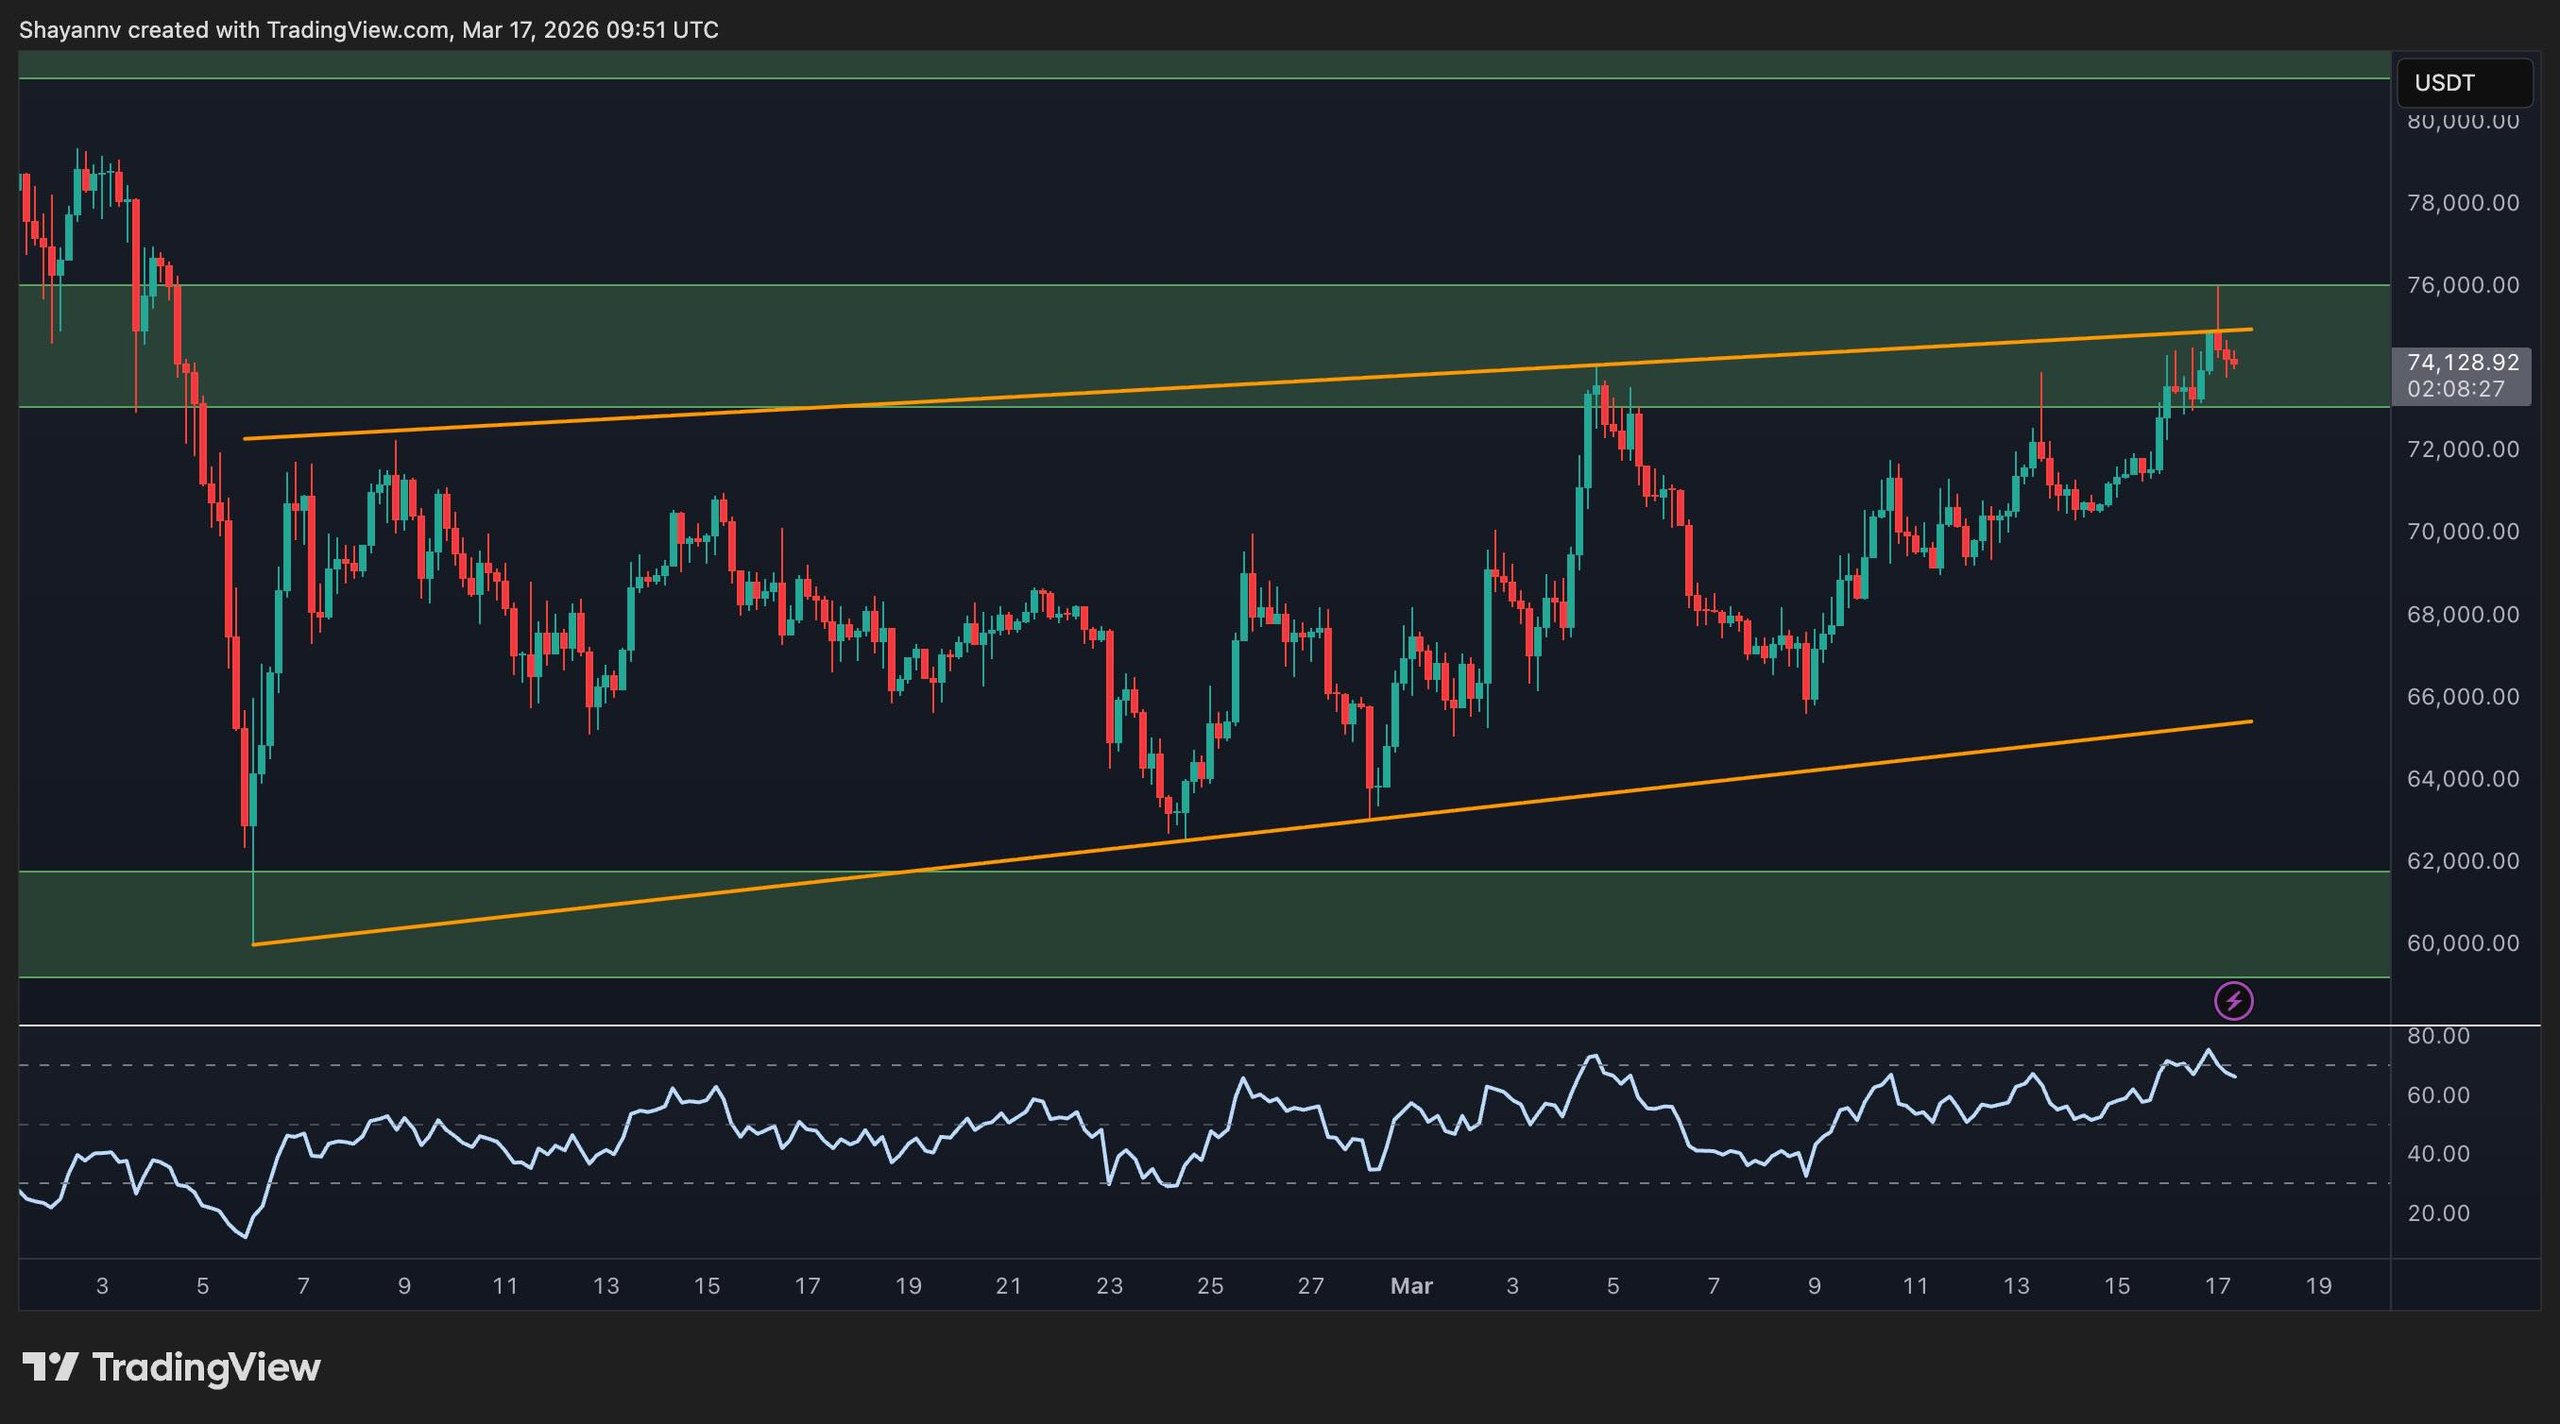This screenshot has height=1424, width=2560.
Task: Click the 80.00 RSI scale label
Action: (2438, 1036)
